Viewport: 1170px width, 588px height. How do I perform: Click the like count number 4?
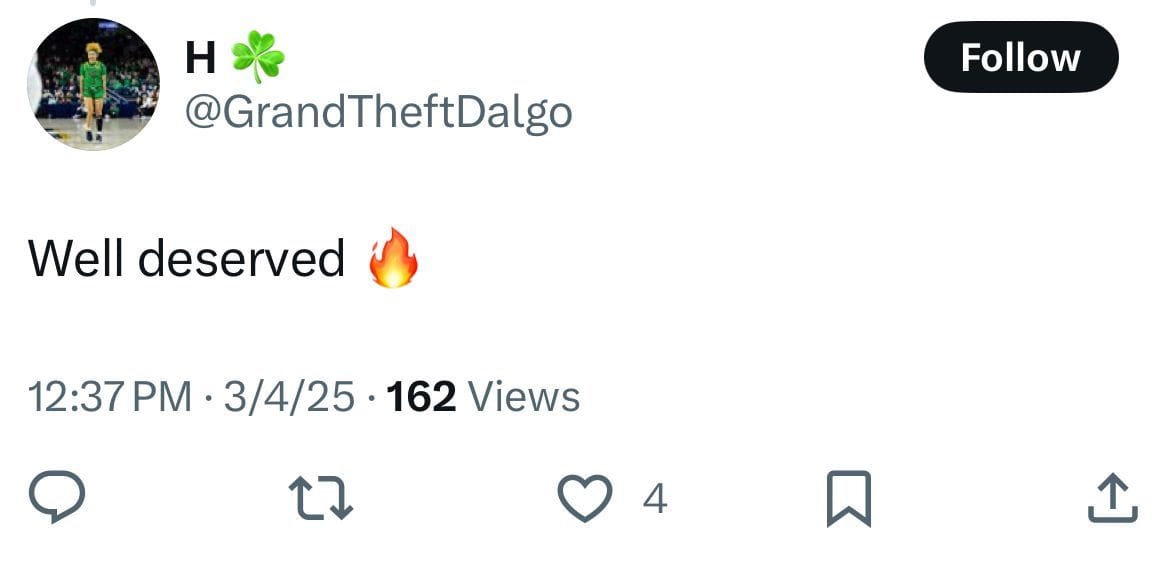point(654,499)
